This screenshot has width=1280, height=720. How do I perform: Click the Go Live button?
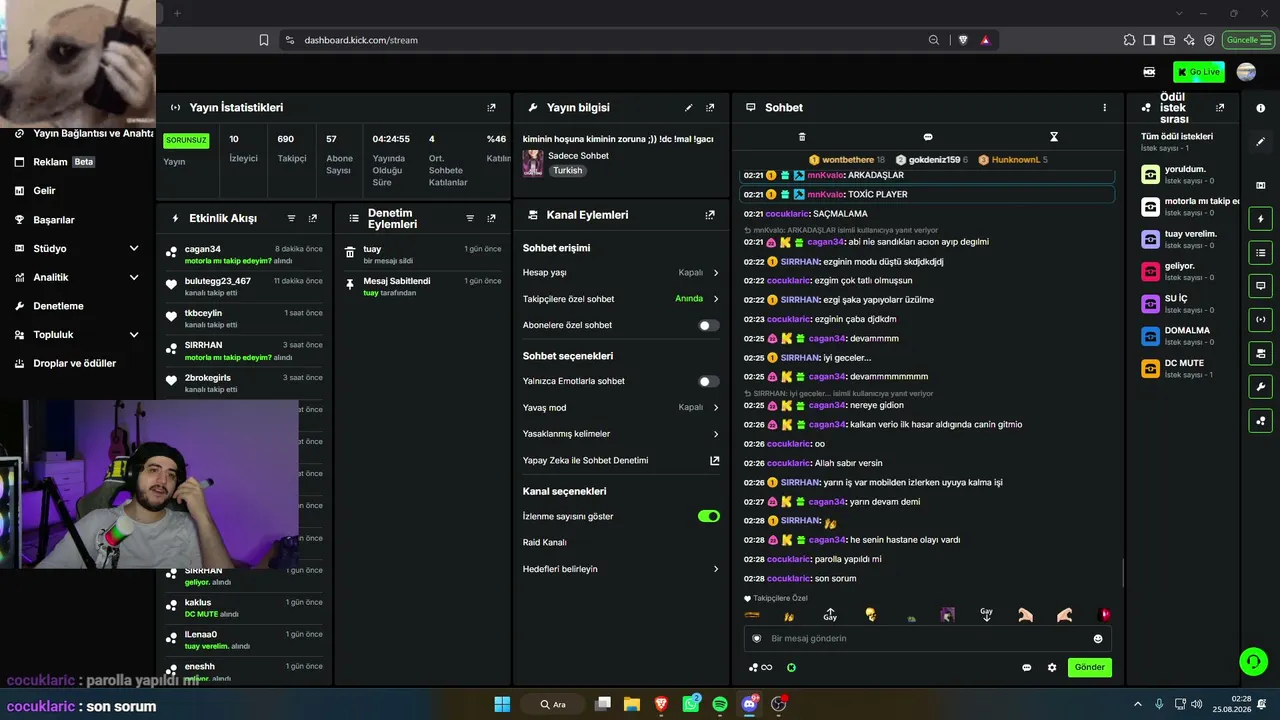tap(1199, 72)
